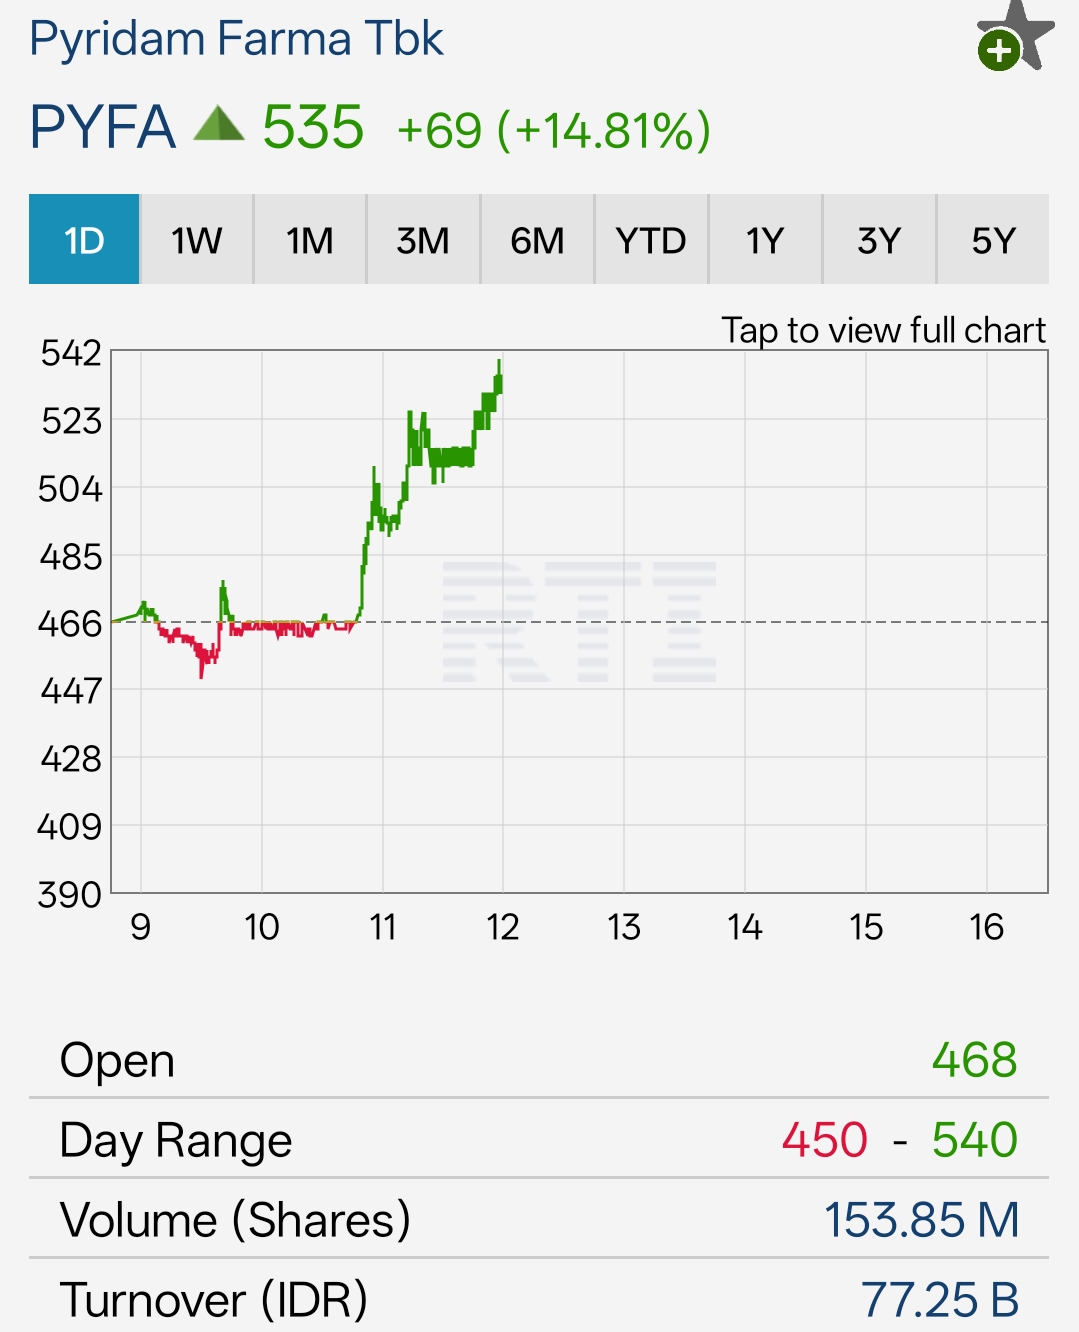The height and width of the screenshot is (1332, 1079).
Task: Click the Turnover (IDR) label
Action: pos(214,1300)
